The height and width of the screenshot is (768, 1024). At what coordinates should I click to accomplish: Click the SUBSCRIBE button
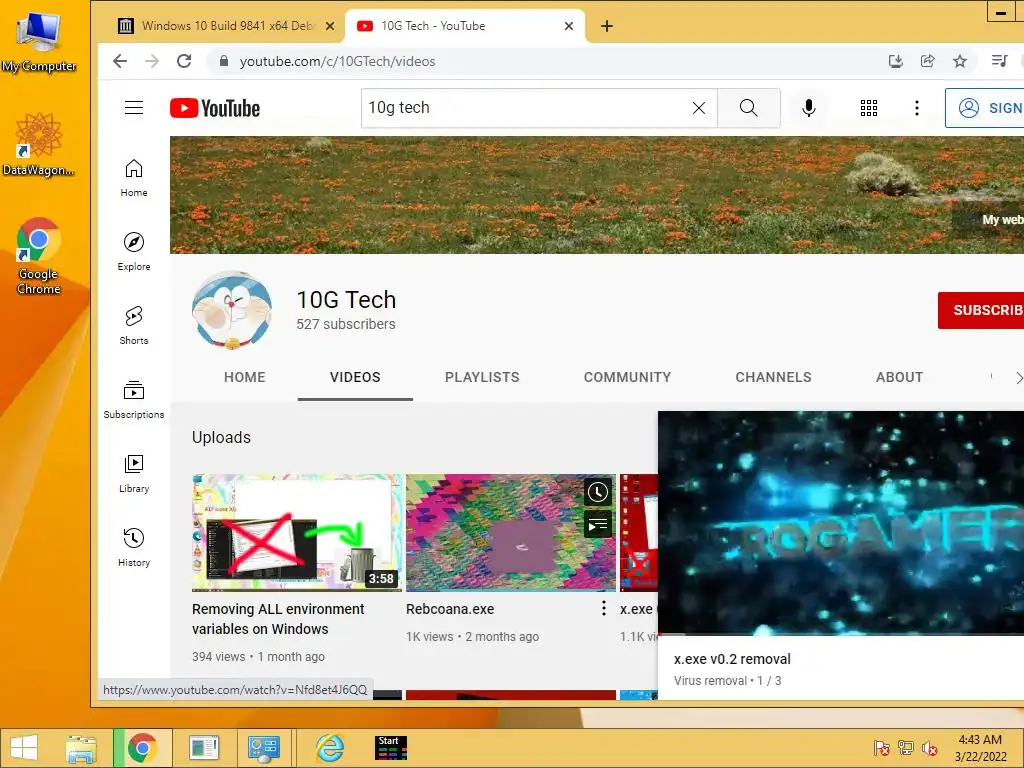coord(981,310)
